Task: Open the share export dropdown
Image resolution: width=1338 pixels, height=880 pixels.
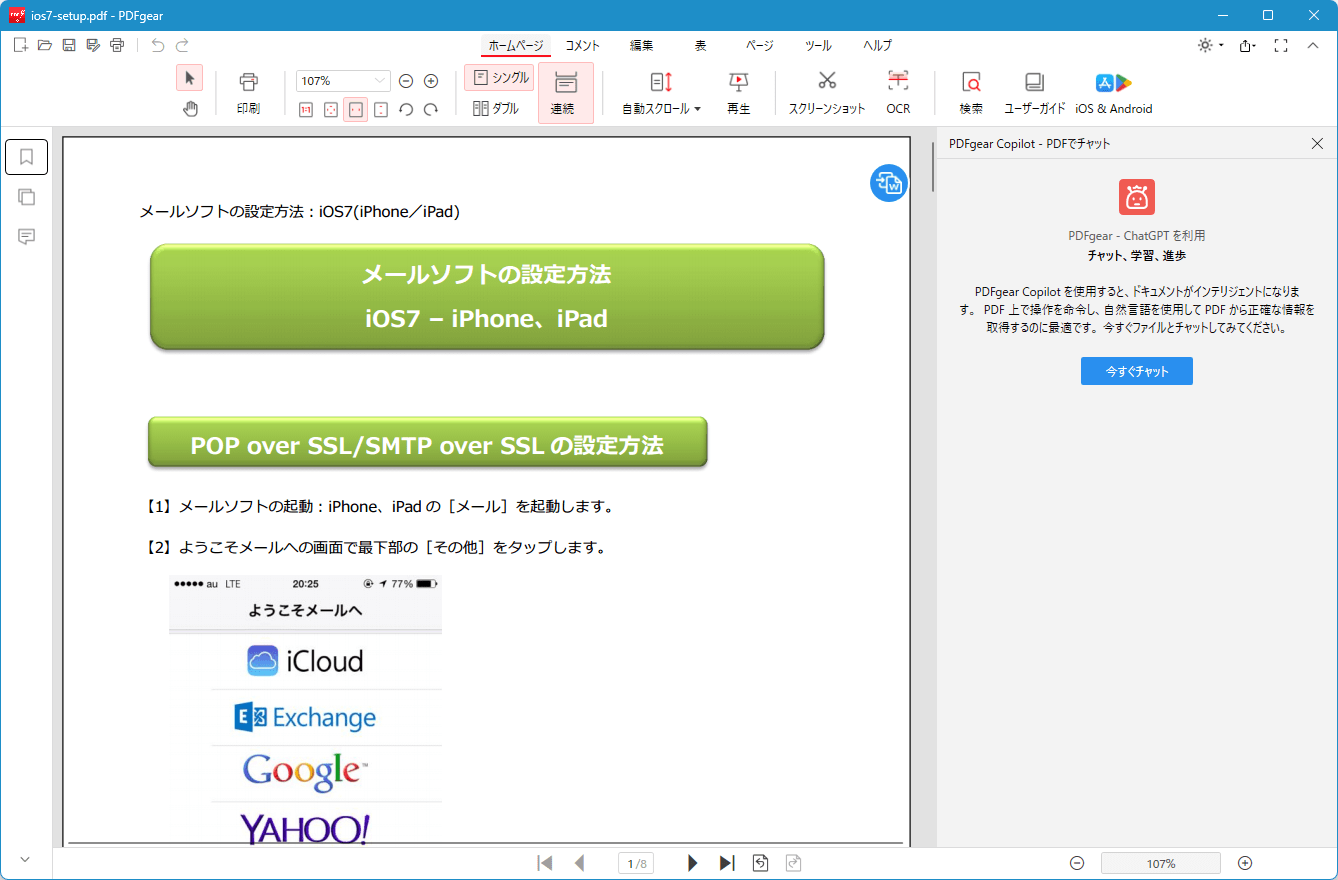Action: click(1248, 45)
